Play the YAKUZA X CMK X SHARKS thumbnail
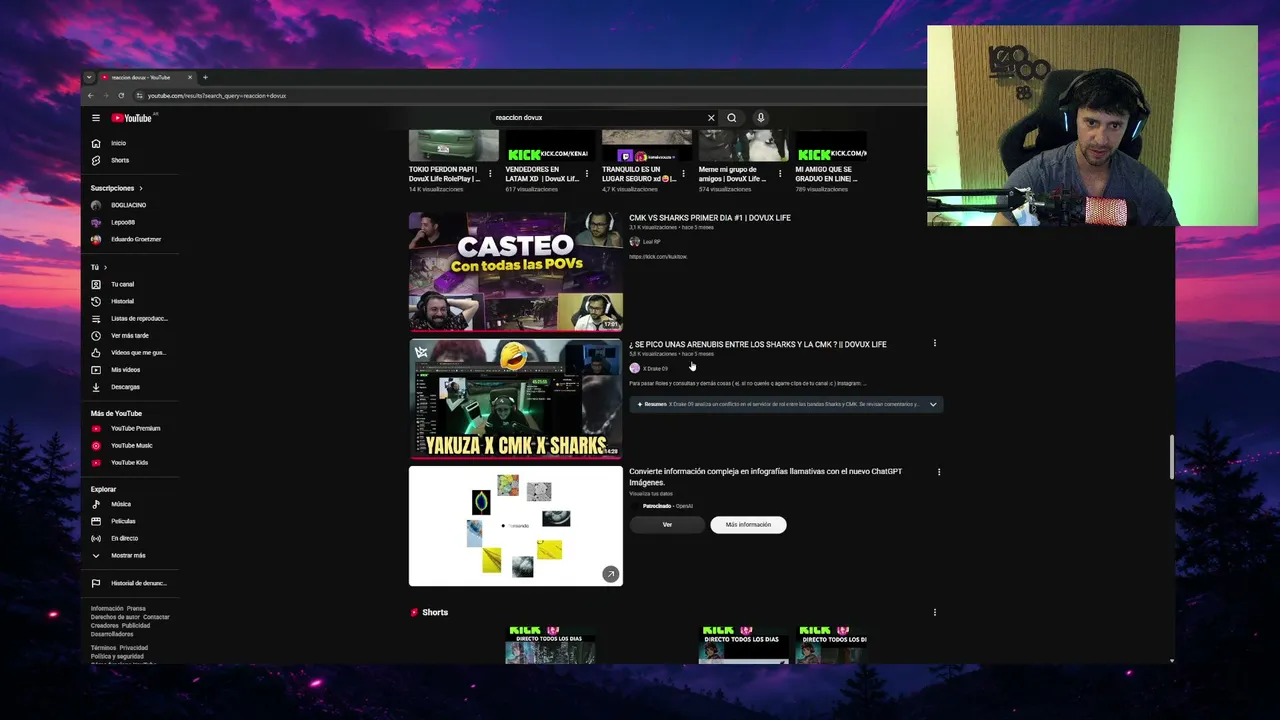Screen dimensions: 1280x720 516,398
